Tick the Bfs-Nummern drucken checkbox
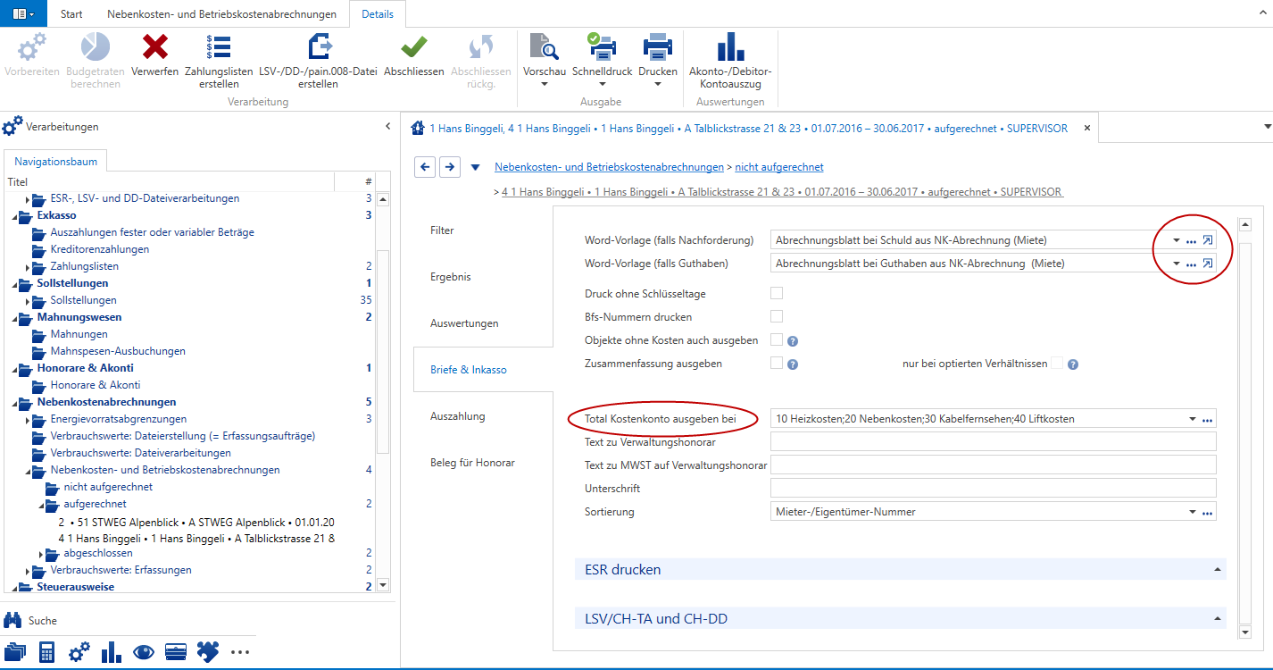Viewport: 1273px width, 670px height. pos(776,317)
